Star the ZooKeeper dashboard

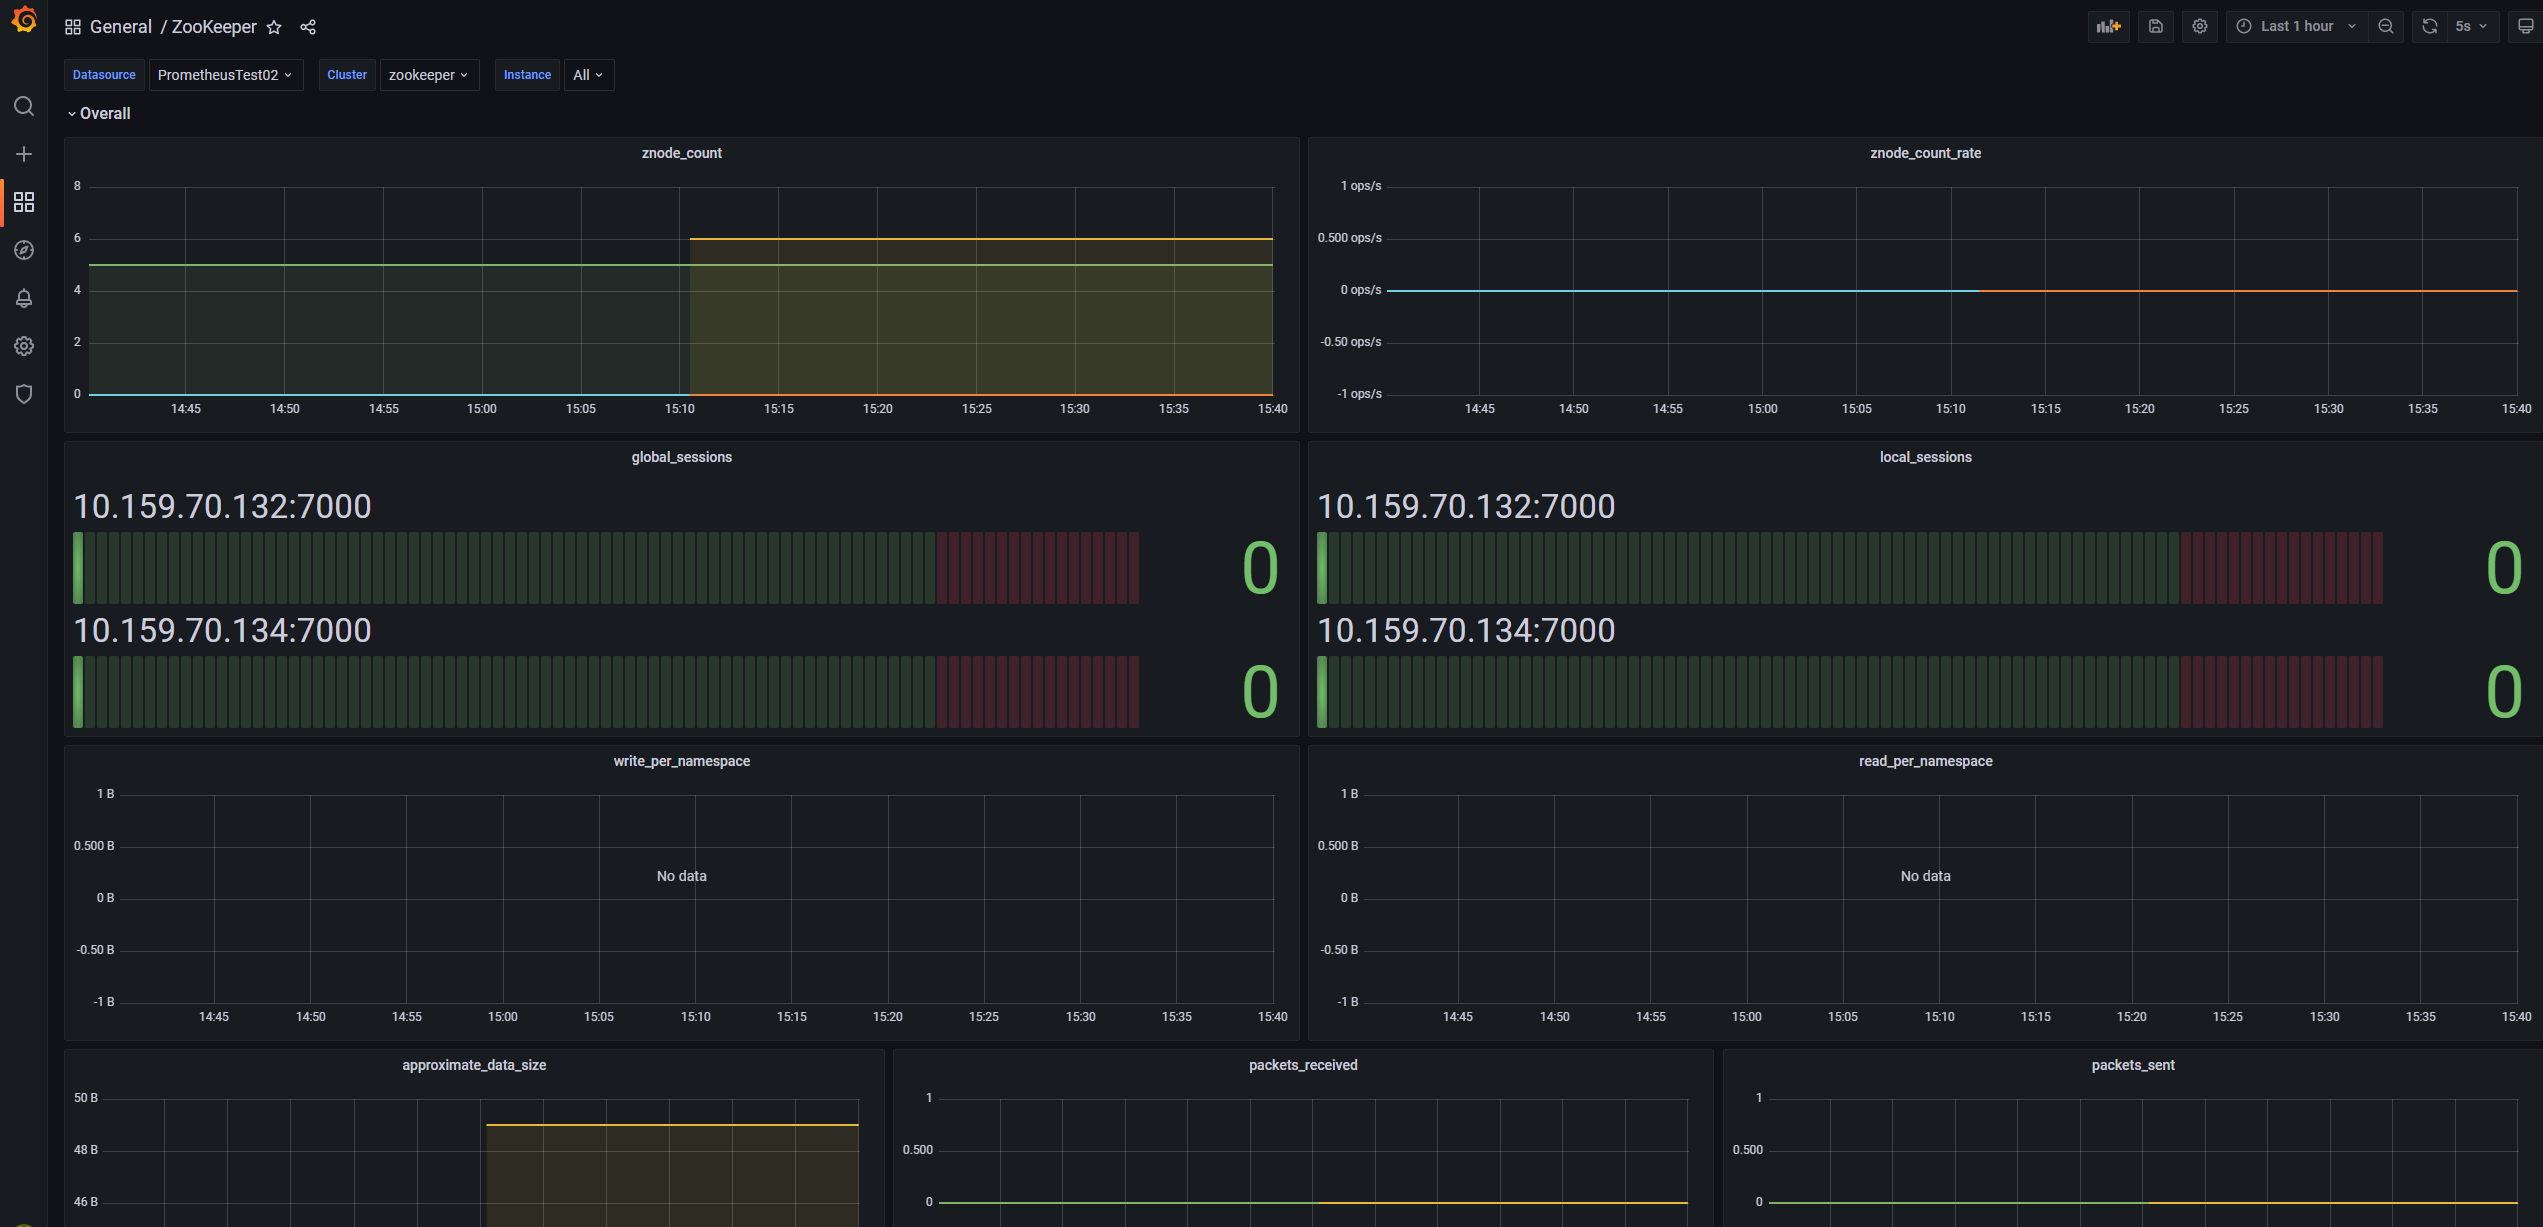tap(274, 27)
